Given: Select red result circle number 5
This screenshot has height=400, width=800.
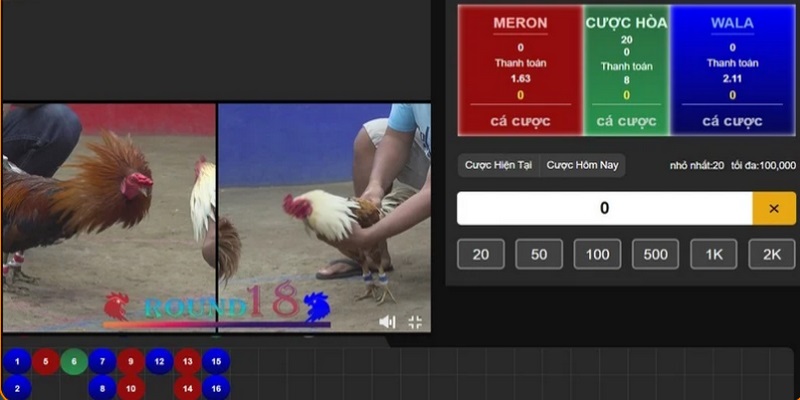Looking at the screenshot, I should tap(45, 362).
